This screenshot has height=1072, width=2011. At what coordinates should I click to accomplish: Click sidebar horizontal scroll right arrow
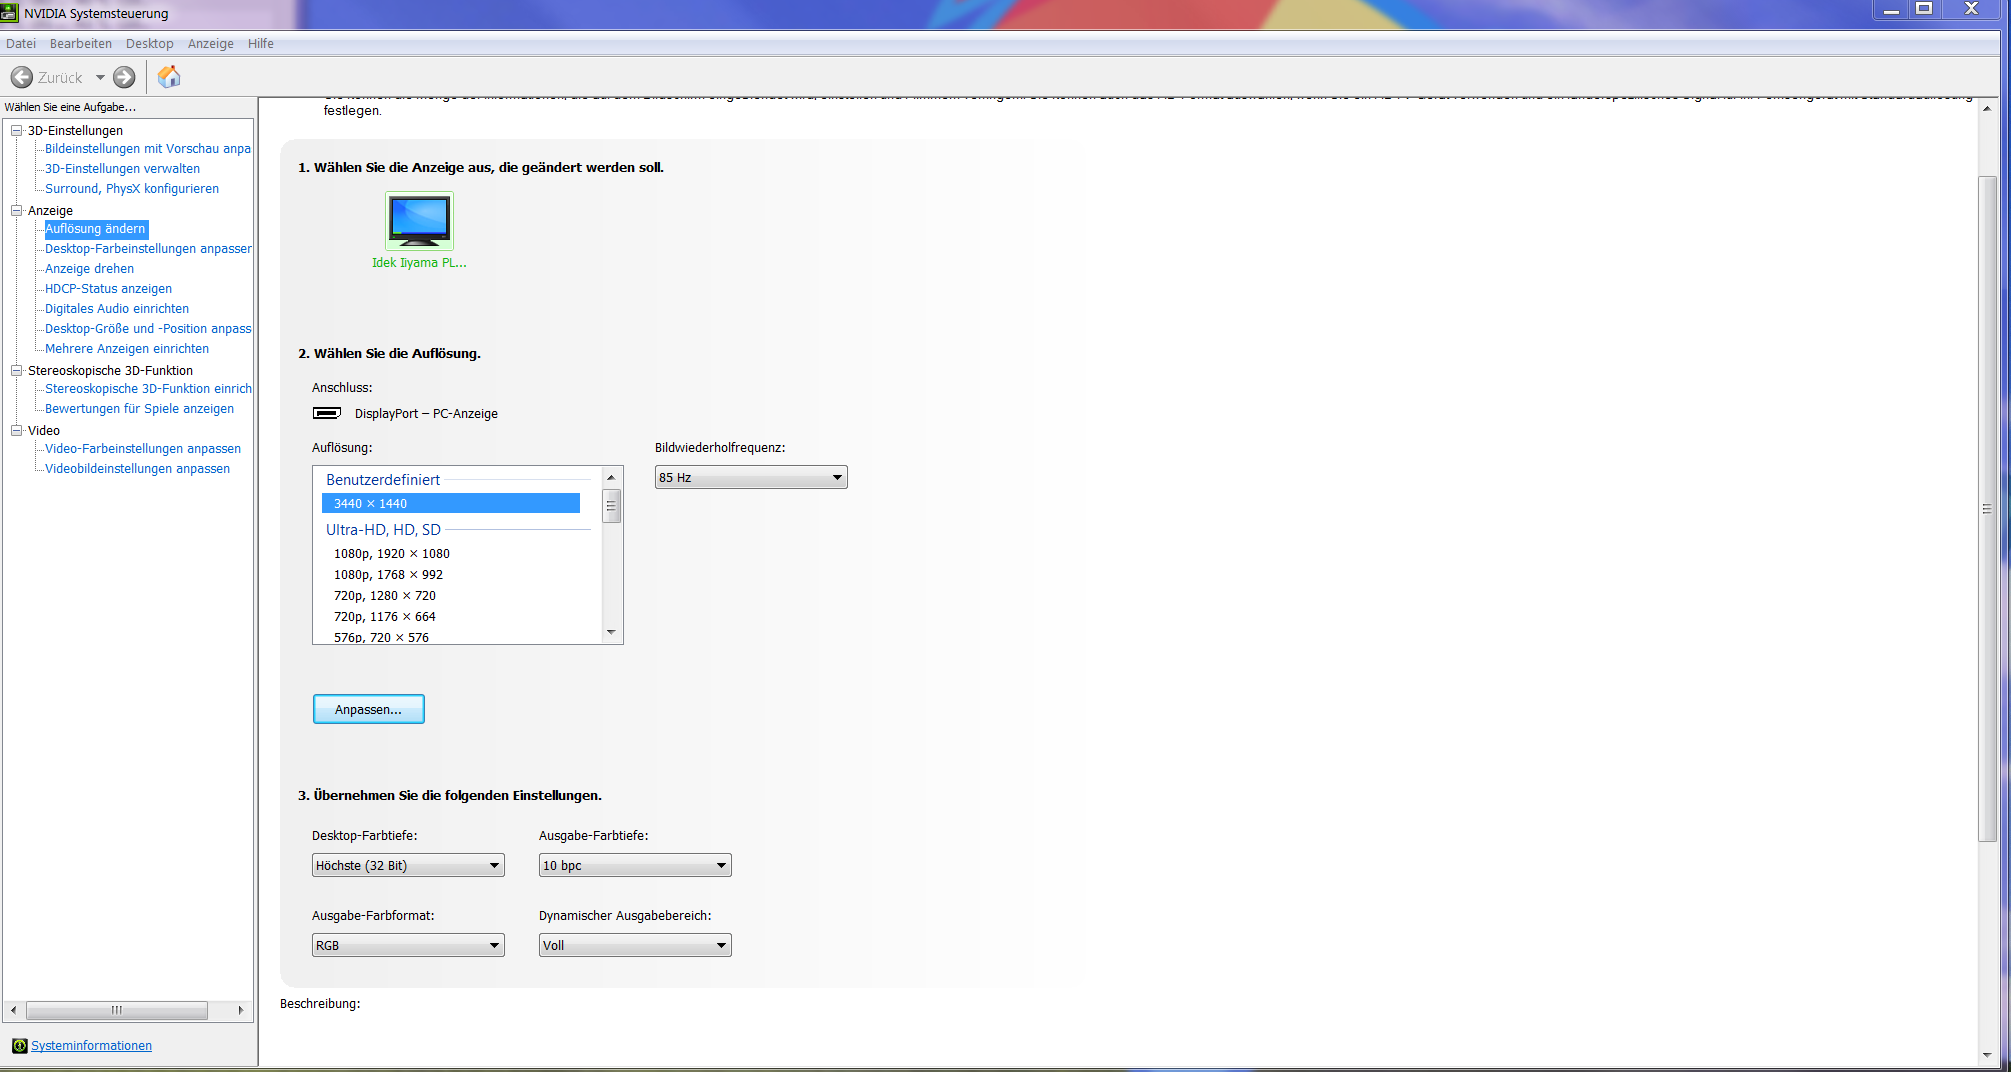coord(240,1010)
